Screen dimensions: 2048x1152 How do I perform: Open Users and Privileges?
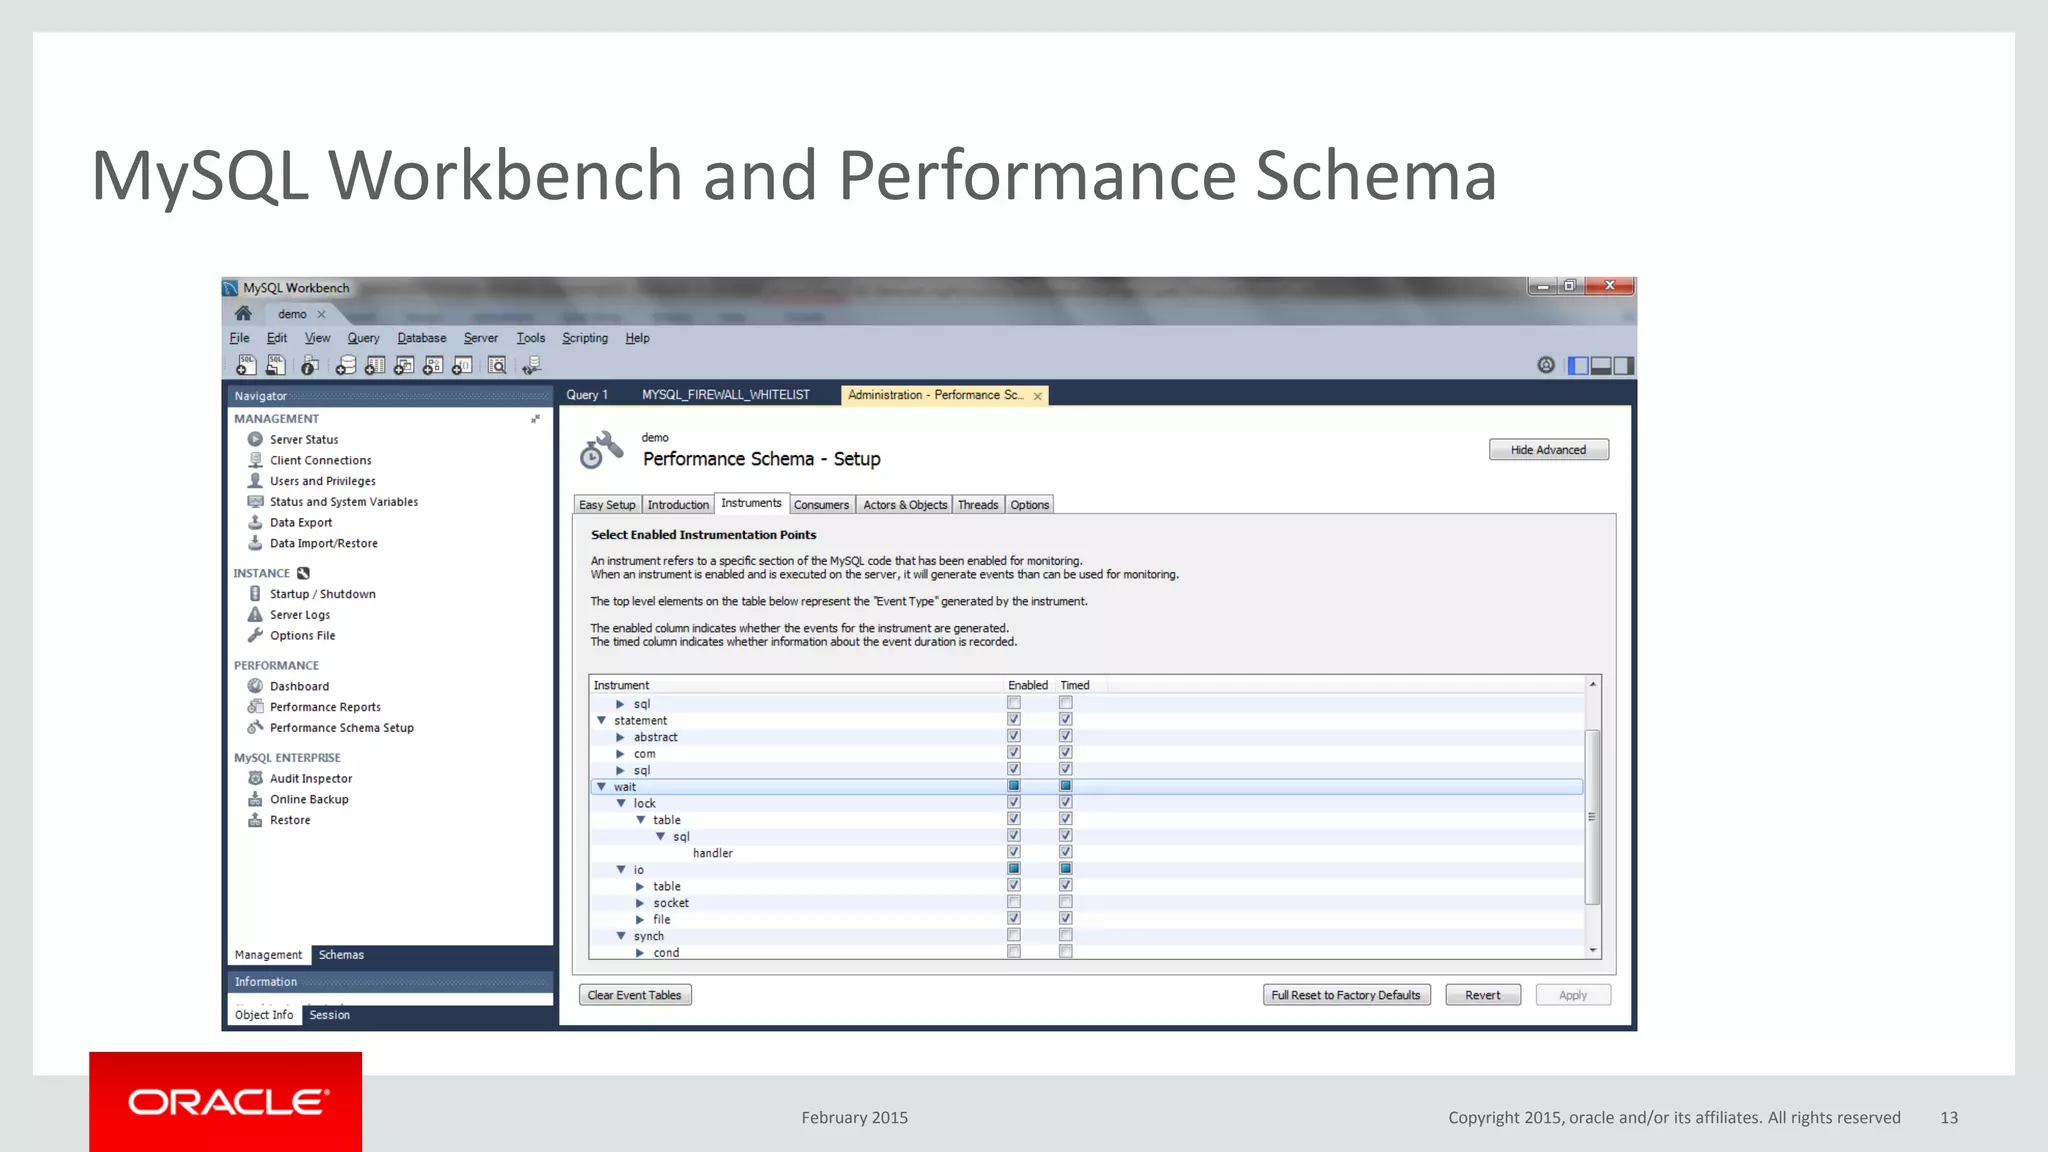coord(322,481)
